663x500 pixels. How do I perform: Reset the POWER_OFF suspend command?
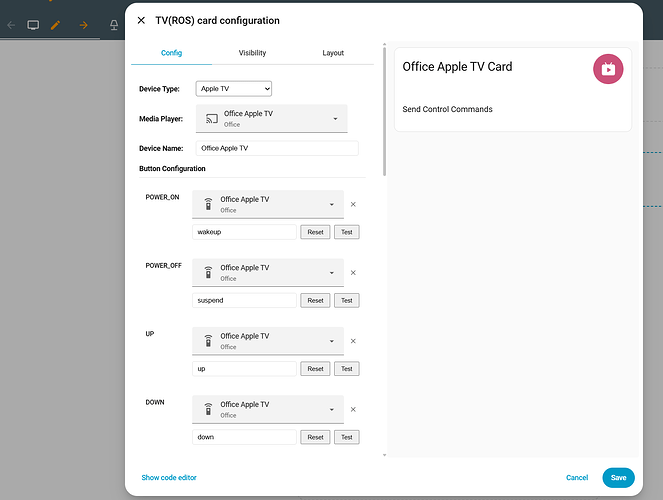click(x=315, y=301)
